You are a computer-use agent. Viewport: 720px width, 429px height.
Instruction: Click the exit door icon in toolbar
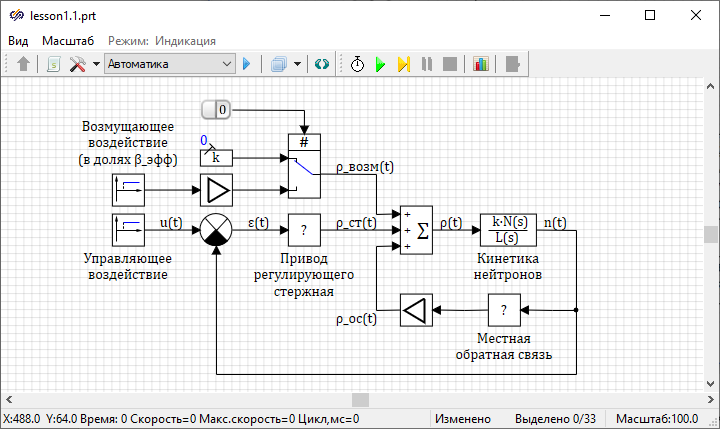point(512,64)
